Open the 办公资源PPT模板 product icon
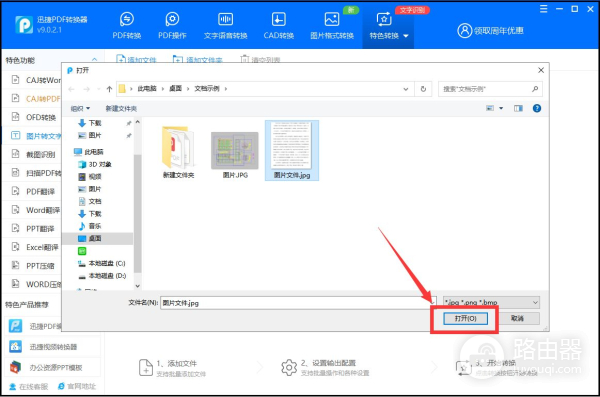Screen dimensions: 600x397 [15, 367]
